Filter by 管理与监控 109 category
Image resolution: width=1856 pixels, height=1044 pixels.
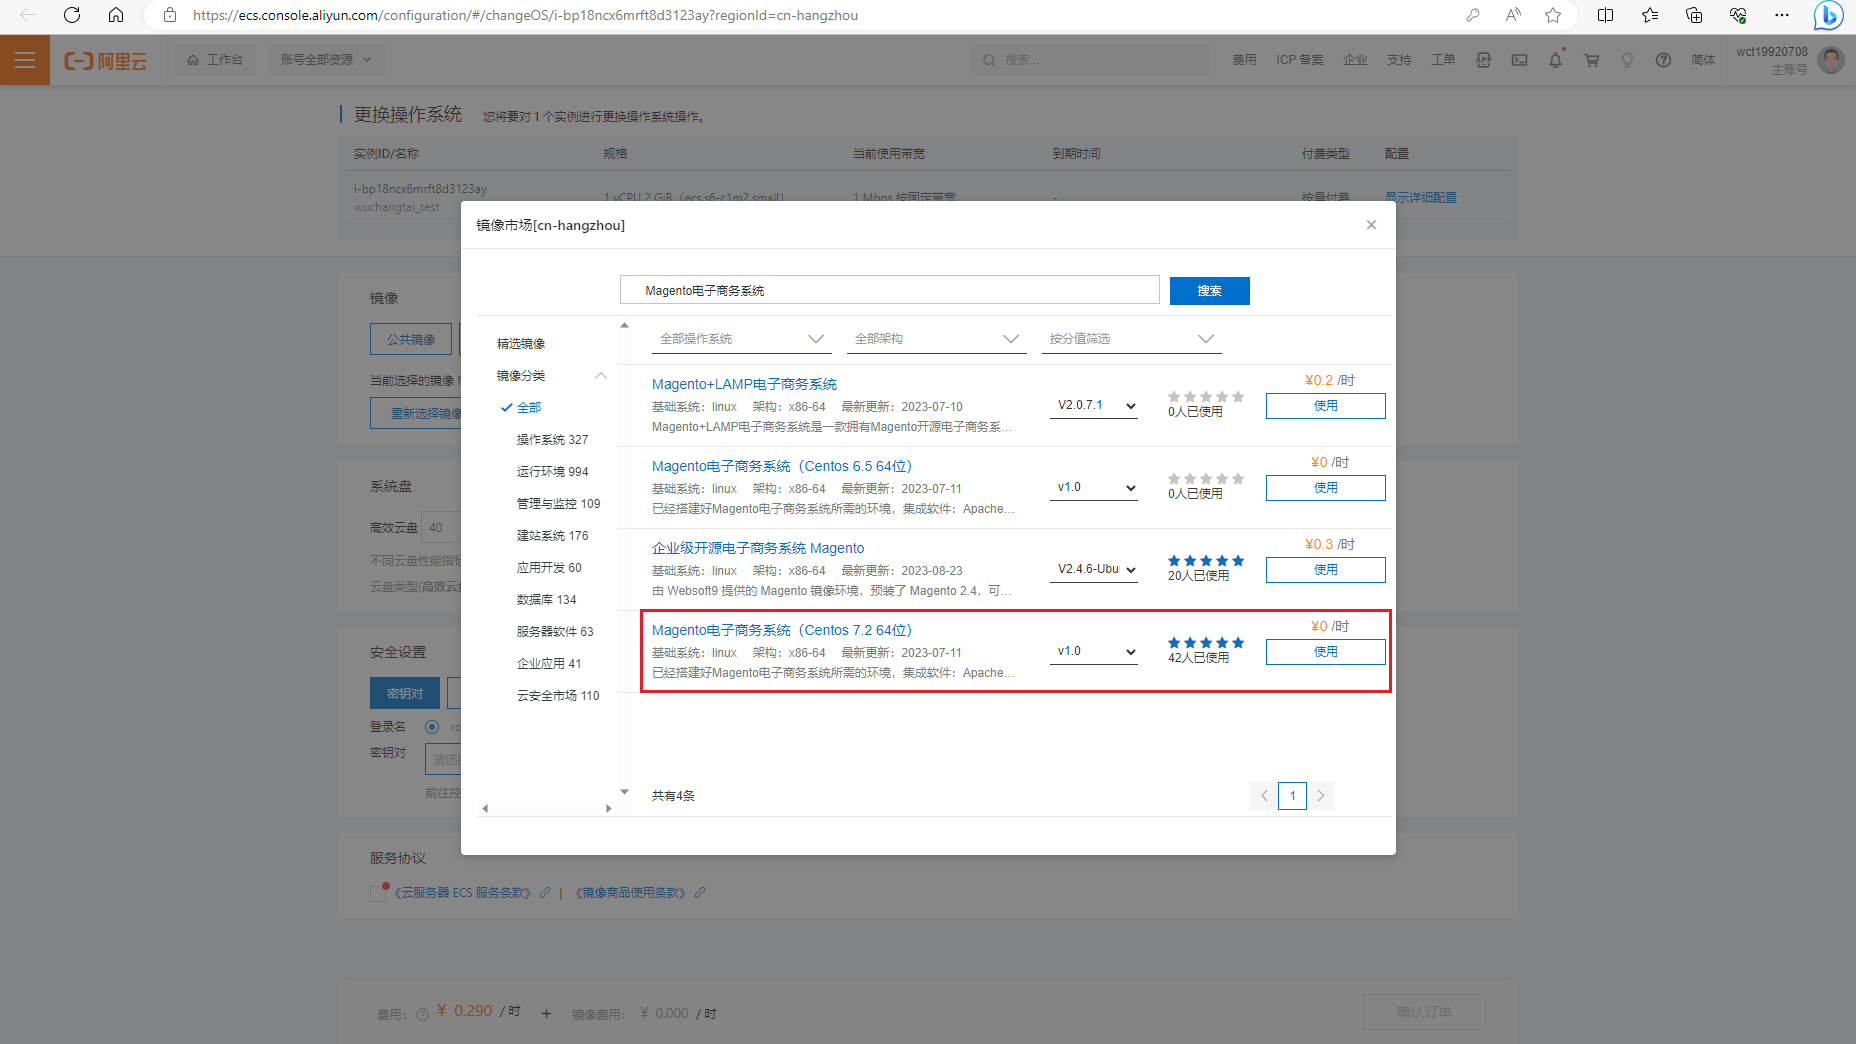(558, 504)
